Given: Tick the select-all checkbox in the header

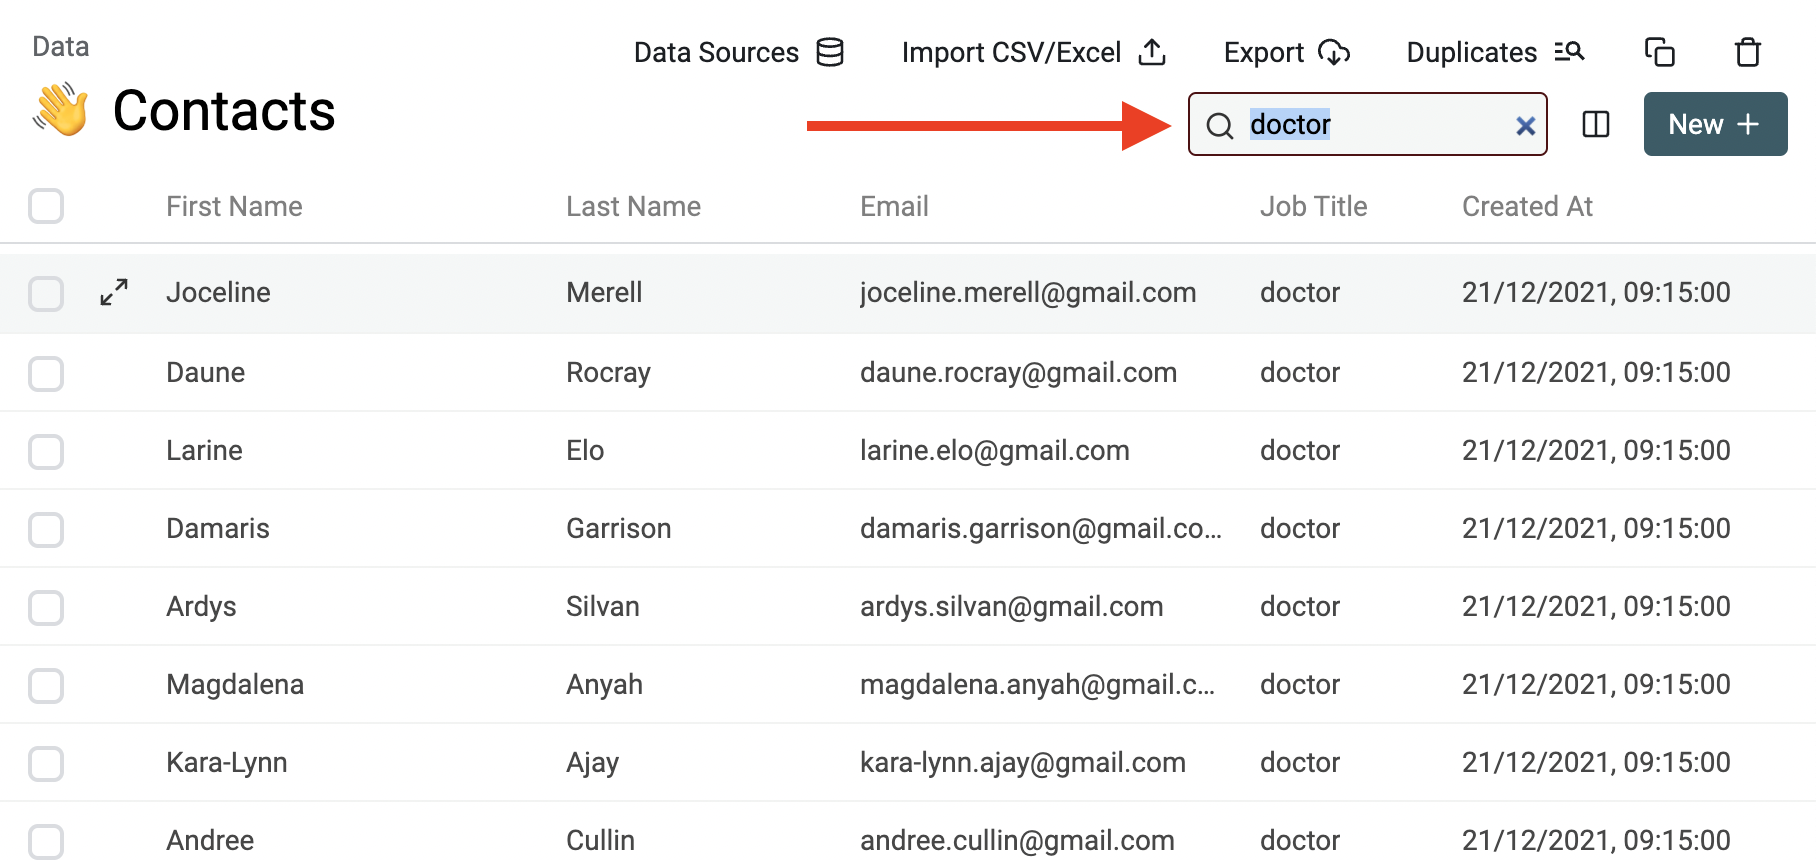Looking at the screenshot, I should [x=46, y=206].
